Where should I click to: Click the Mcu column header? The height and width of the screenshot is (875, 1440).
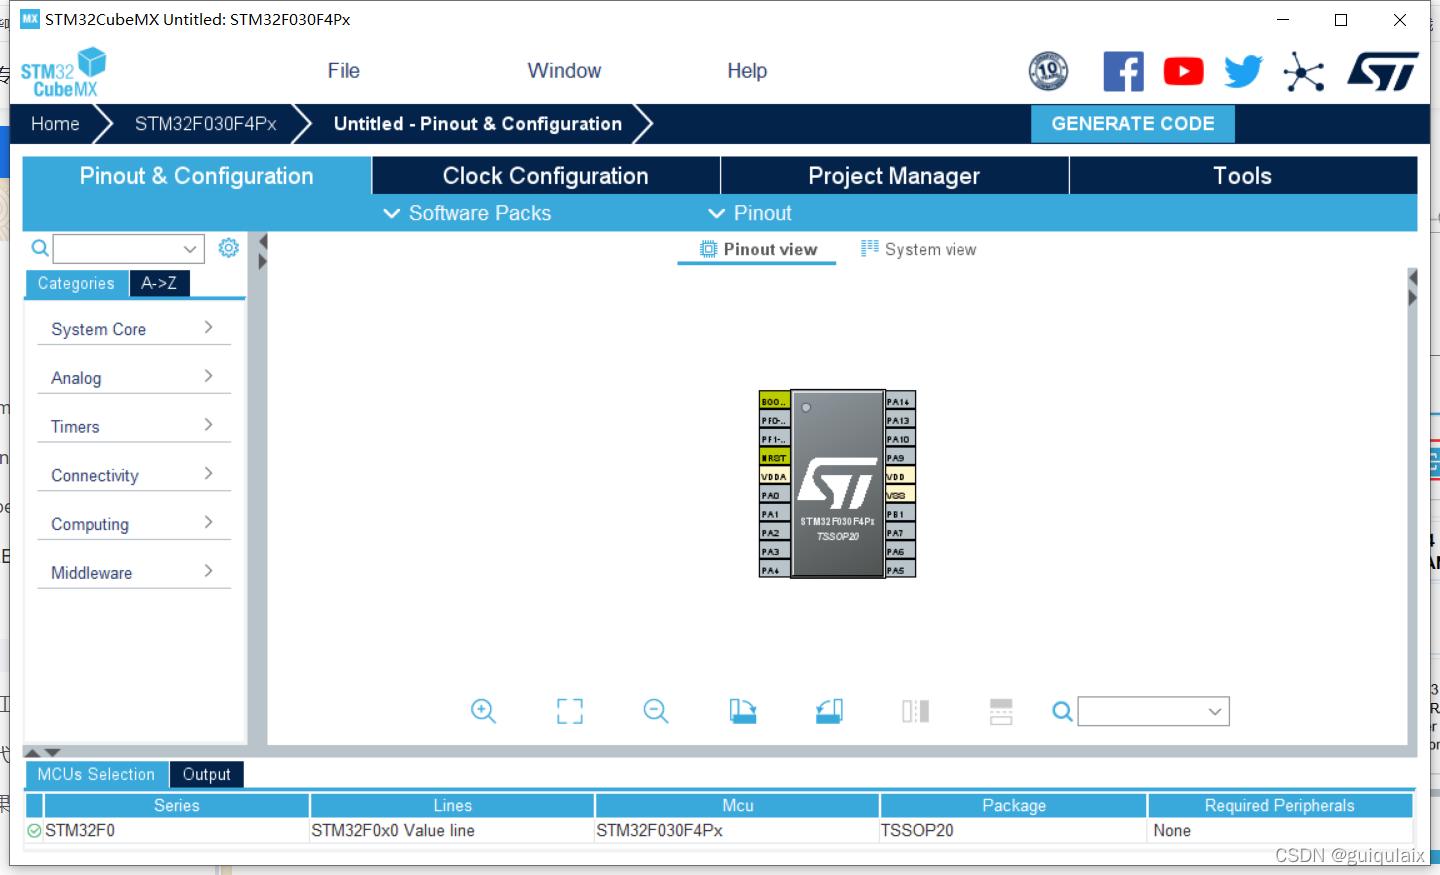click(738, 805)
